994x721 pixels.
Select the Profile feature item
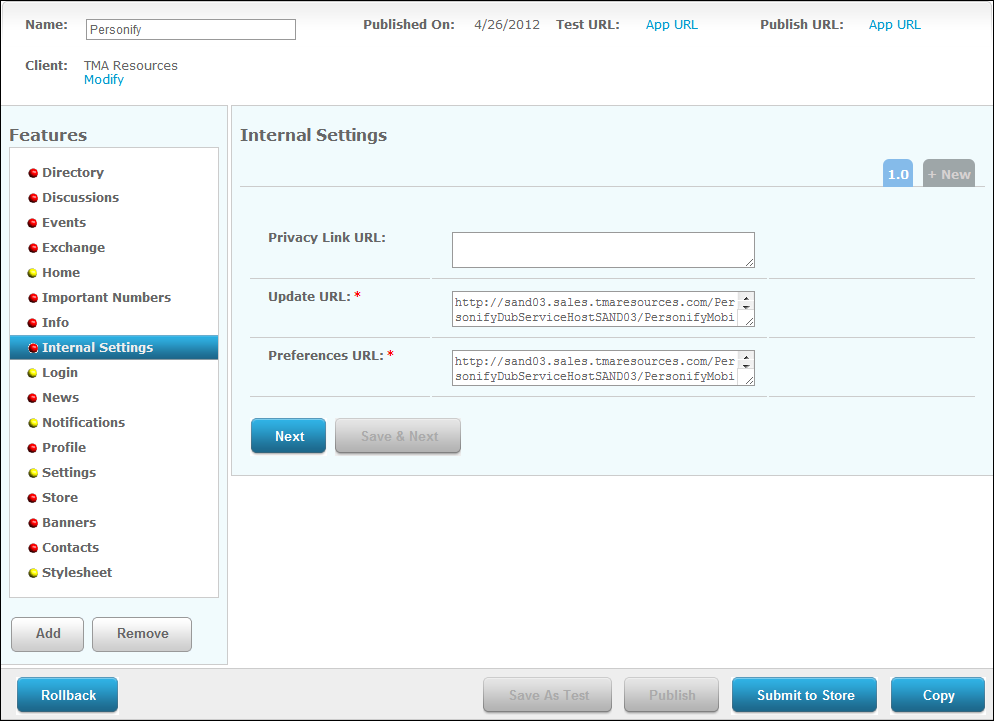[64, 448]
